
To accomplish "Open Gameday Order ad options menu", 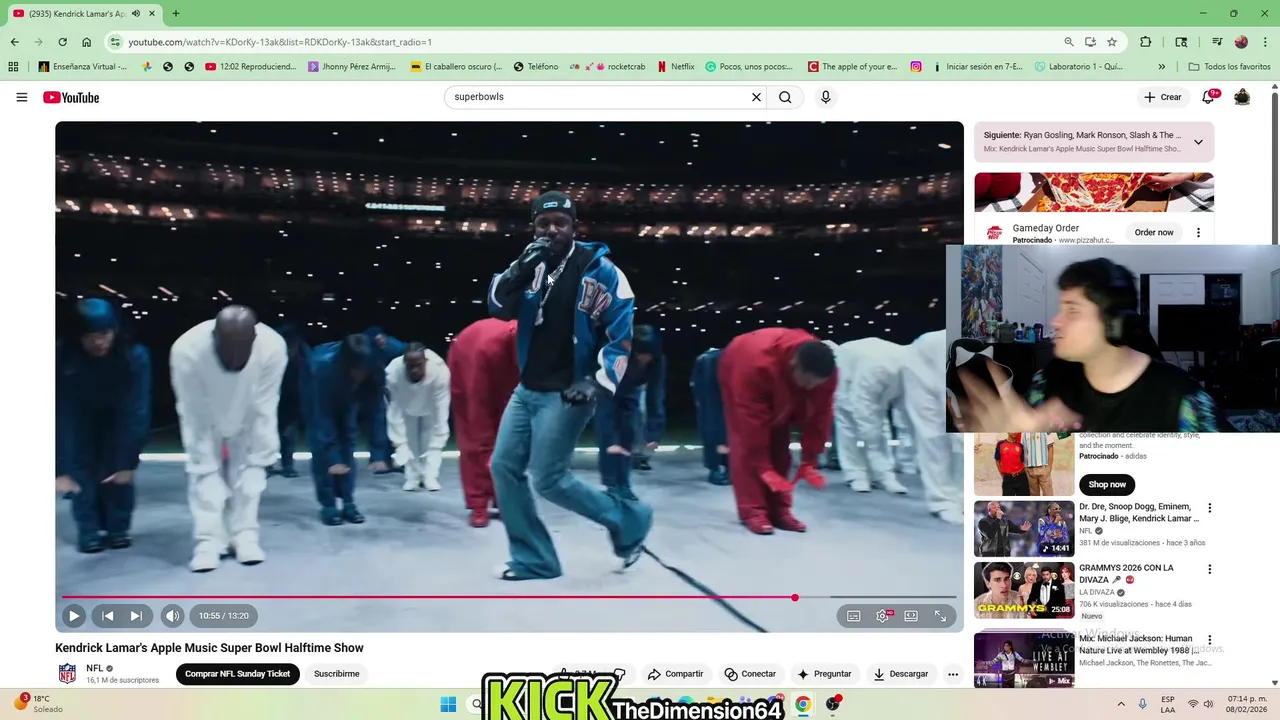I will tap(1198, 232).
